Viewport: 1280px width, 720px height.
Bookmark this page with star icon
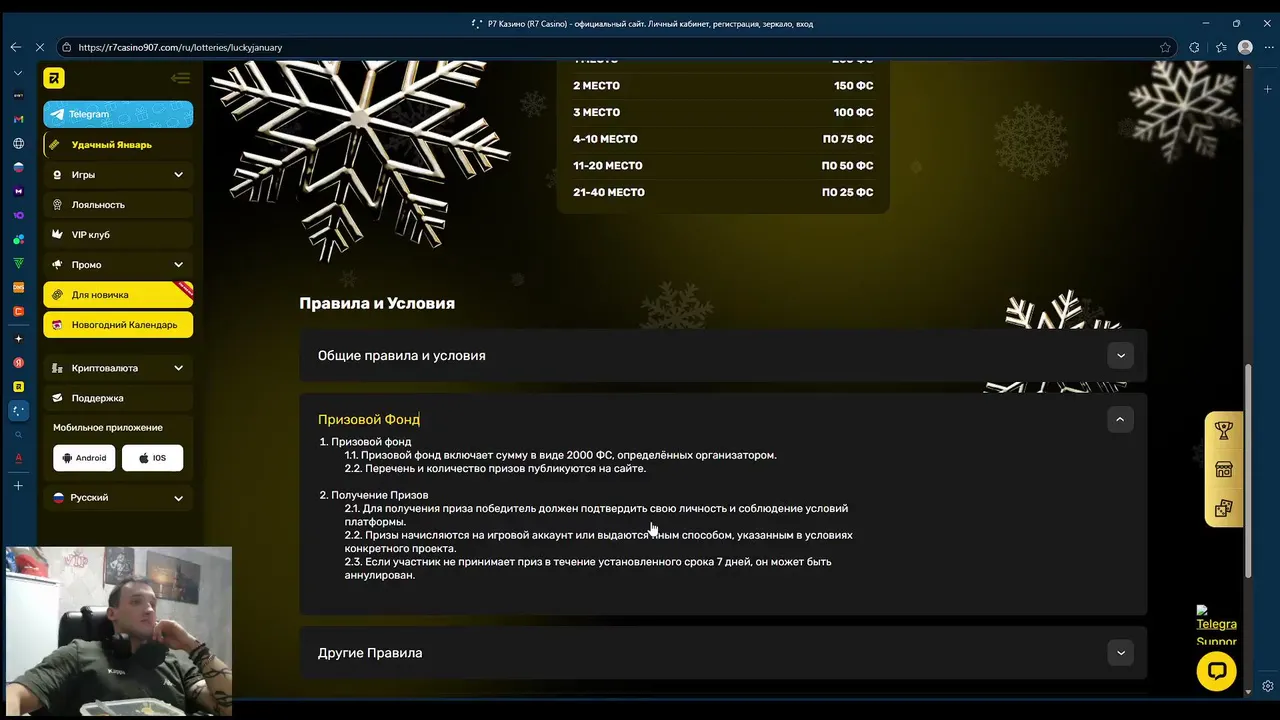click(1165, 47)
